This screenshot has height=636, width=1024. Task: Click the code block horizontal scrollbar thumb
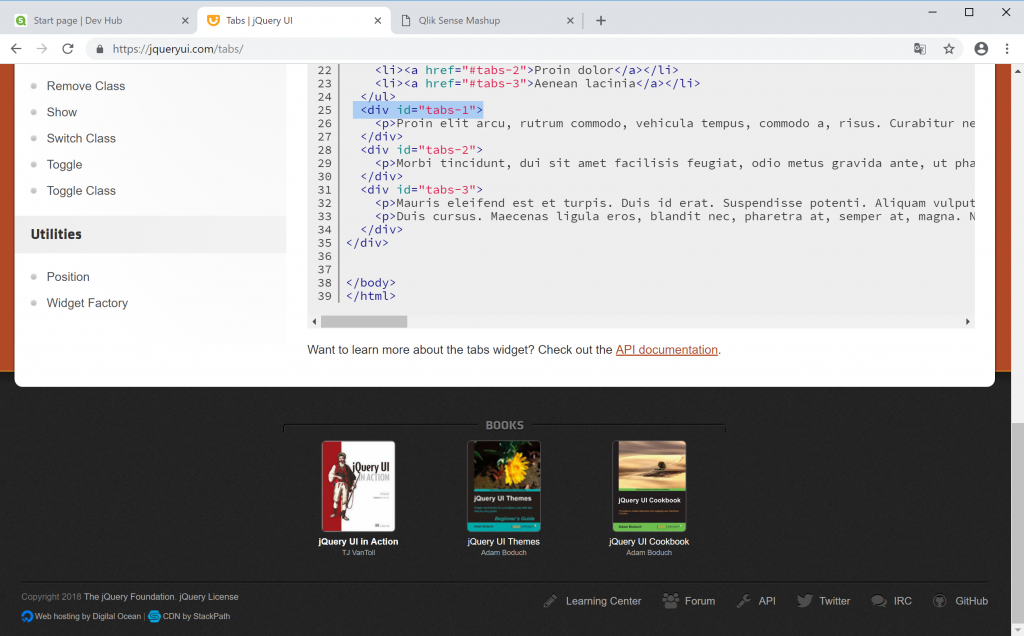coord(364,322)
